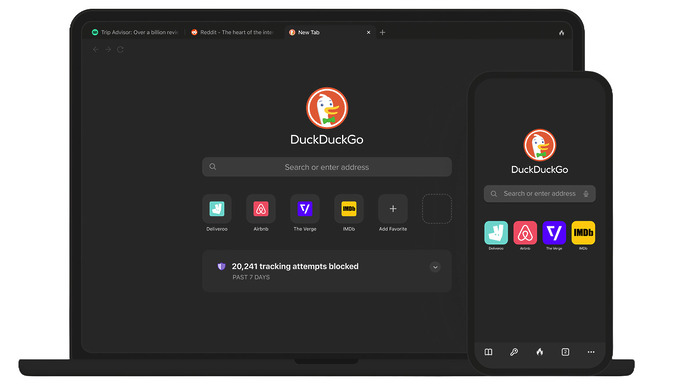Click the Fire button in laptop toolbar
Image resolution: width=696 pixels, height=392 pixels.
(562, 32)
